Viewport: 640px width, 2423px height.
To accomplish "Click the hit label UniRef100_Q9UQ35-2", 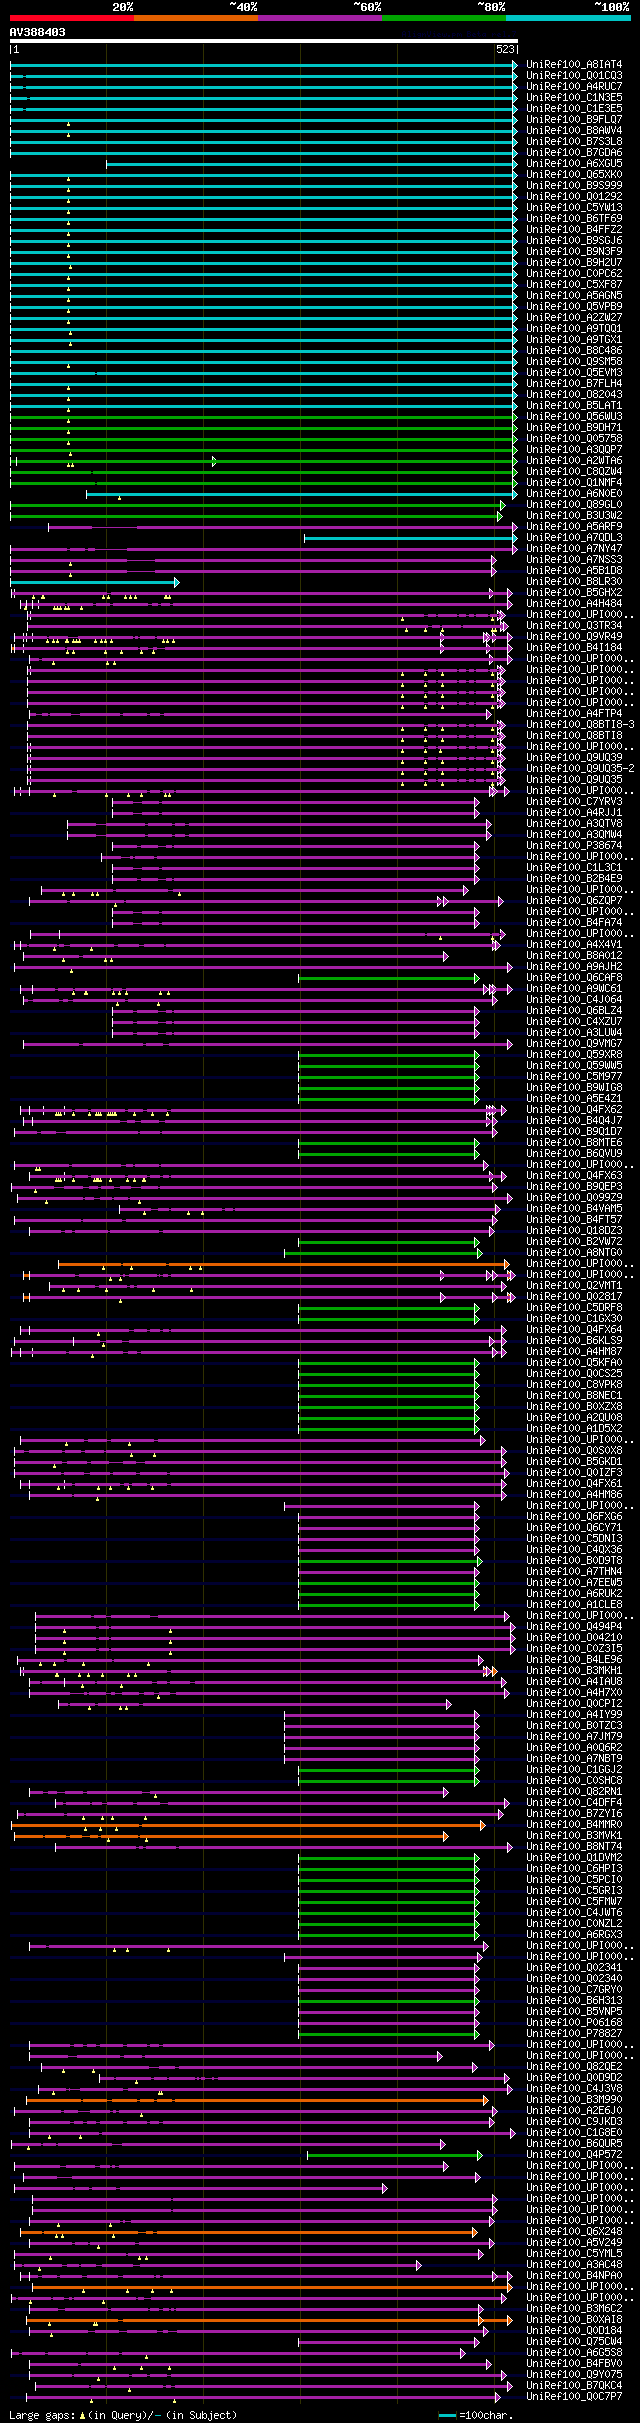I will [x=580, y=769].
